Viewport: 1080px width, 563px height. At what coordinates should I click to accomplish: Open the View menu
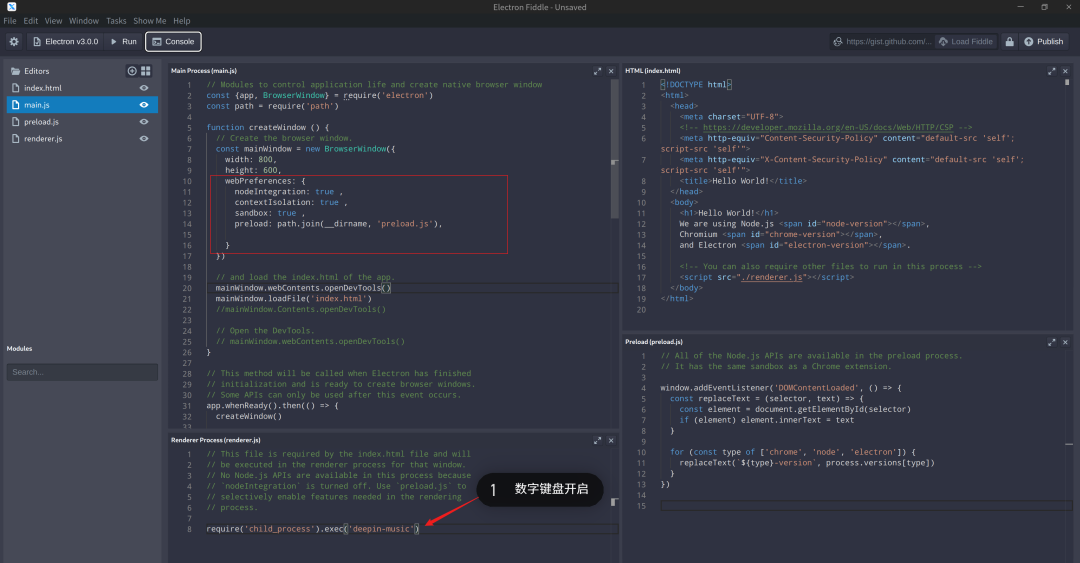click(53, 21)
